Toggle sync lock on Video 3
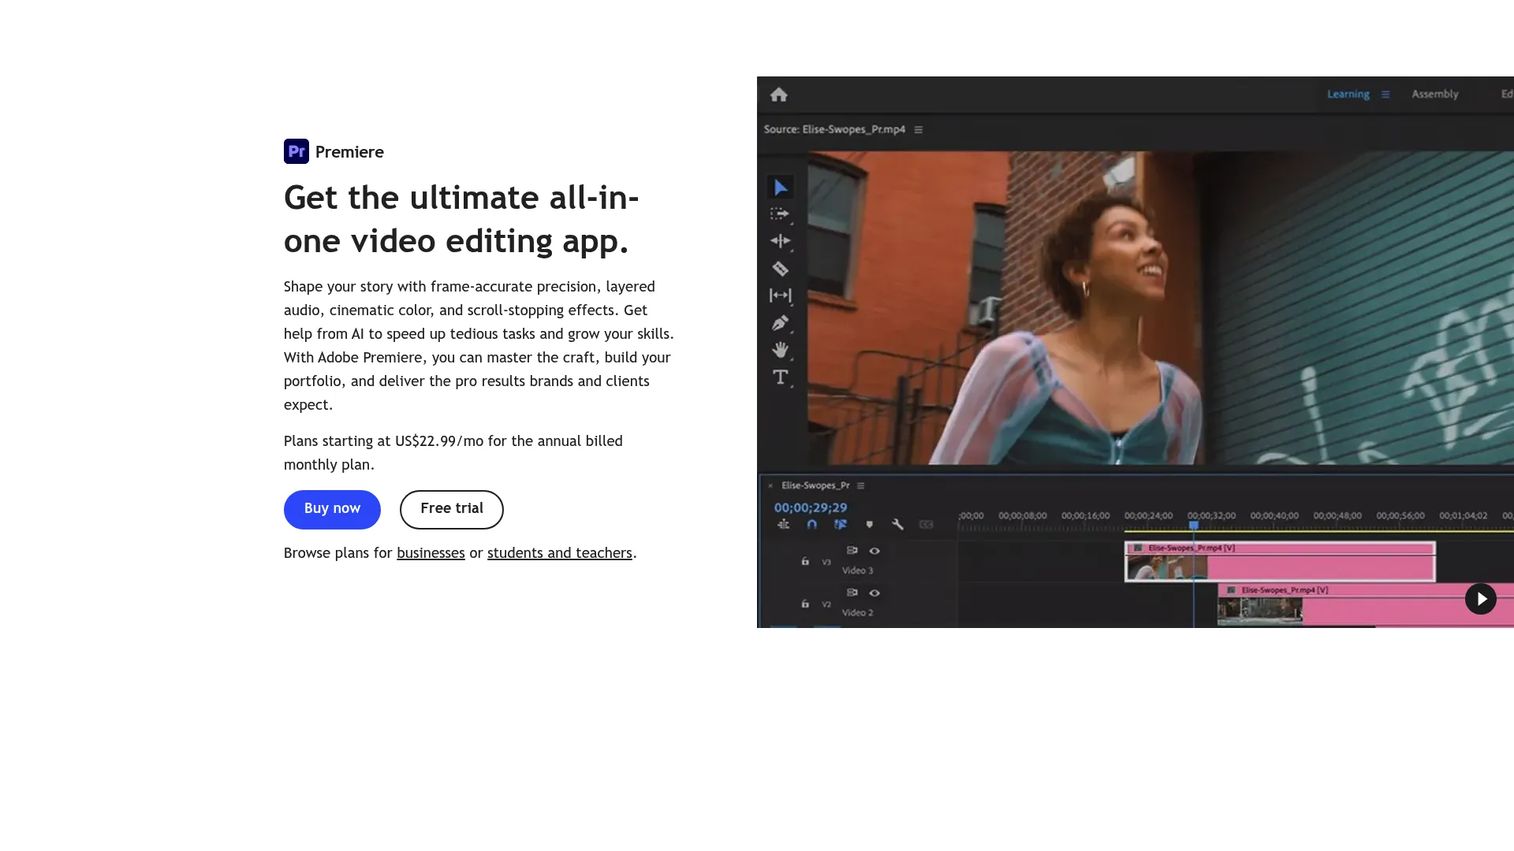The image size is (1514, 851). pos(852,551)
